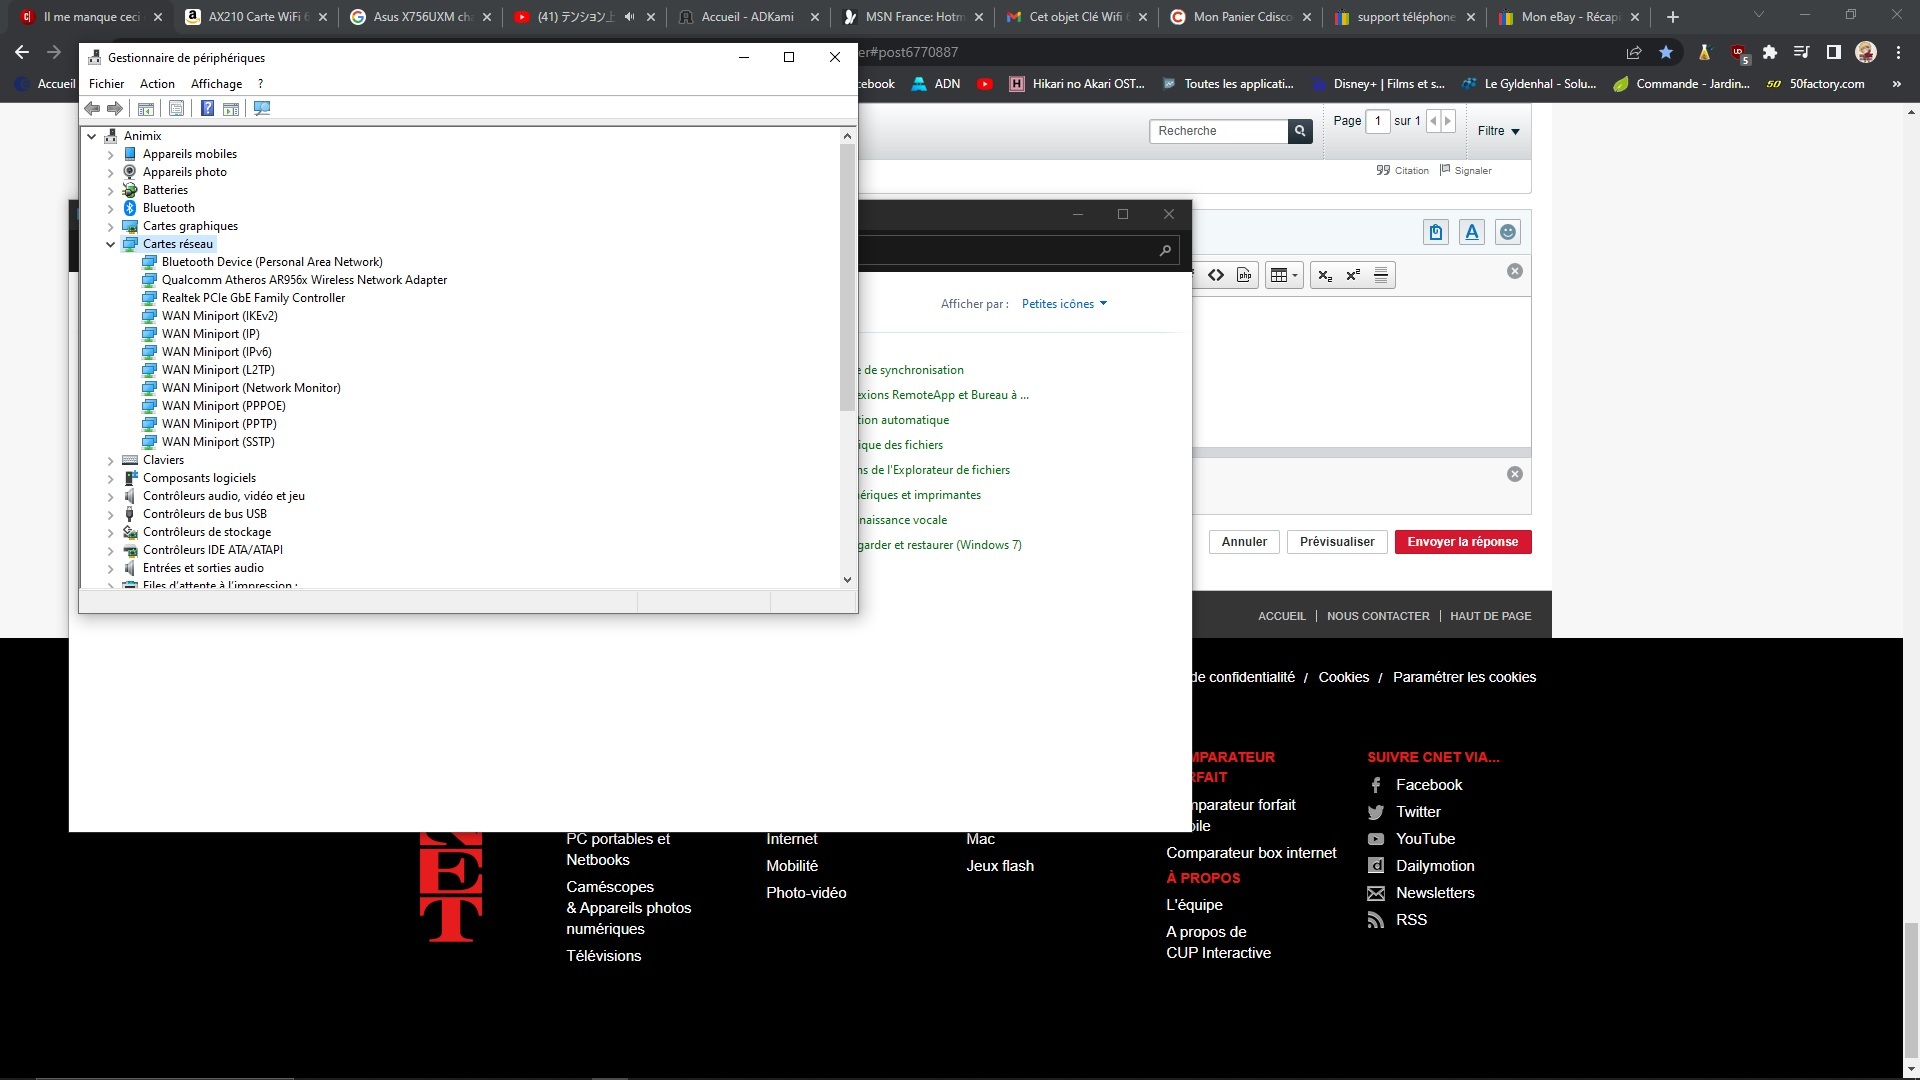Click the Envoyer la réponse button
1920x1080 pixels.
[1462, 542]
